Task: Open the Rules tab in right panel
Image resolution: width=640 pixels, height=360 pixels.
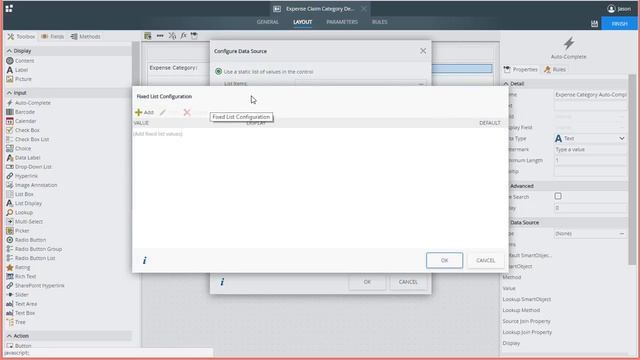Action: 555,69
